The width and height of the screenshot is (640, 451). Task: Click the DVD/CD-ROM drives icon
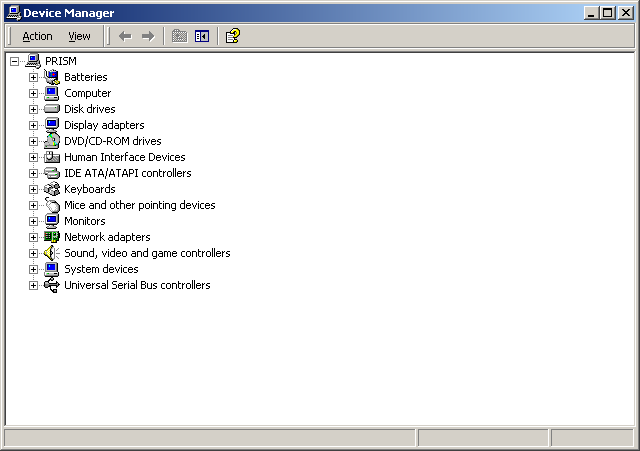[x=52, y=141]
